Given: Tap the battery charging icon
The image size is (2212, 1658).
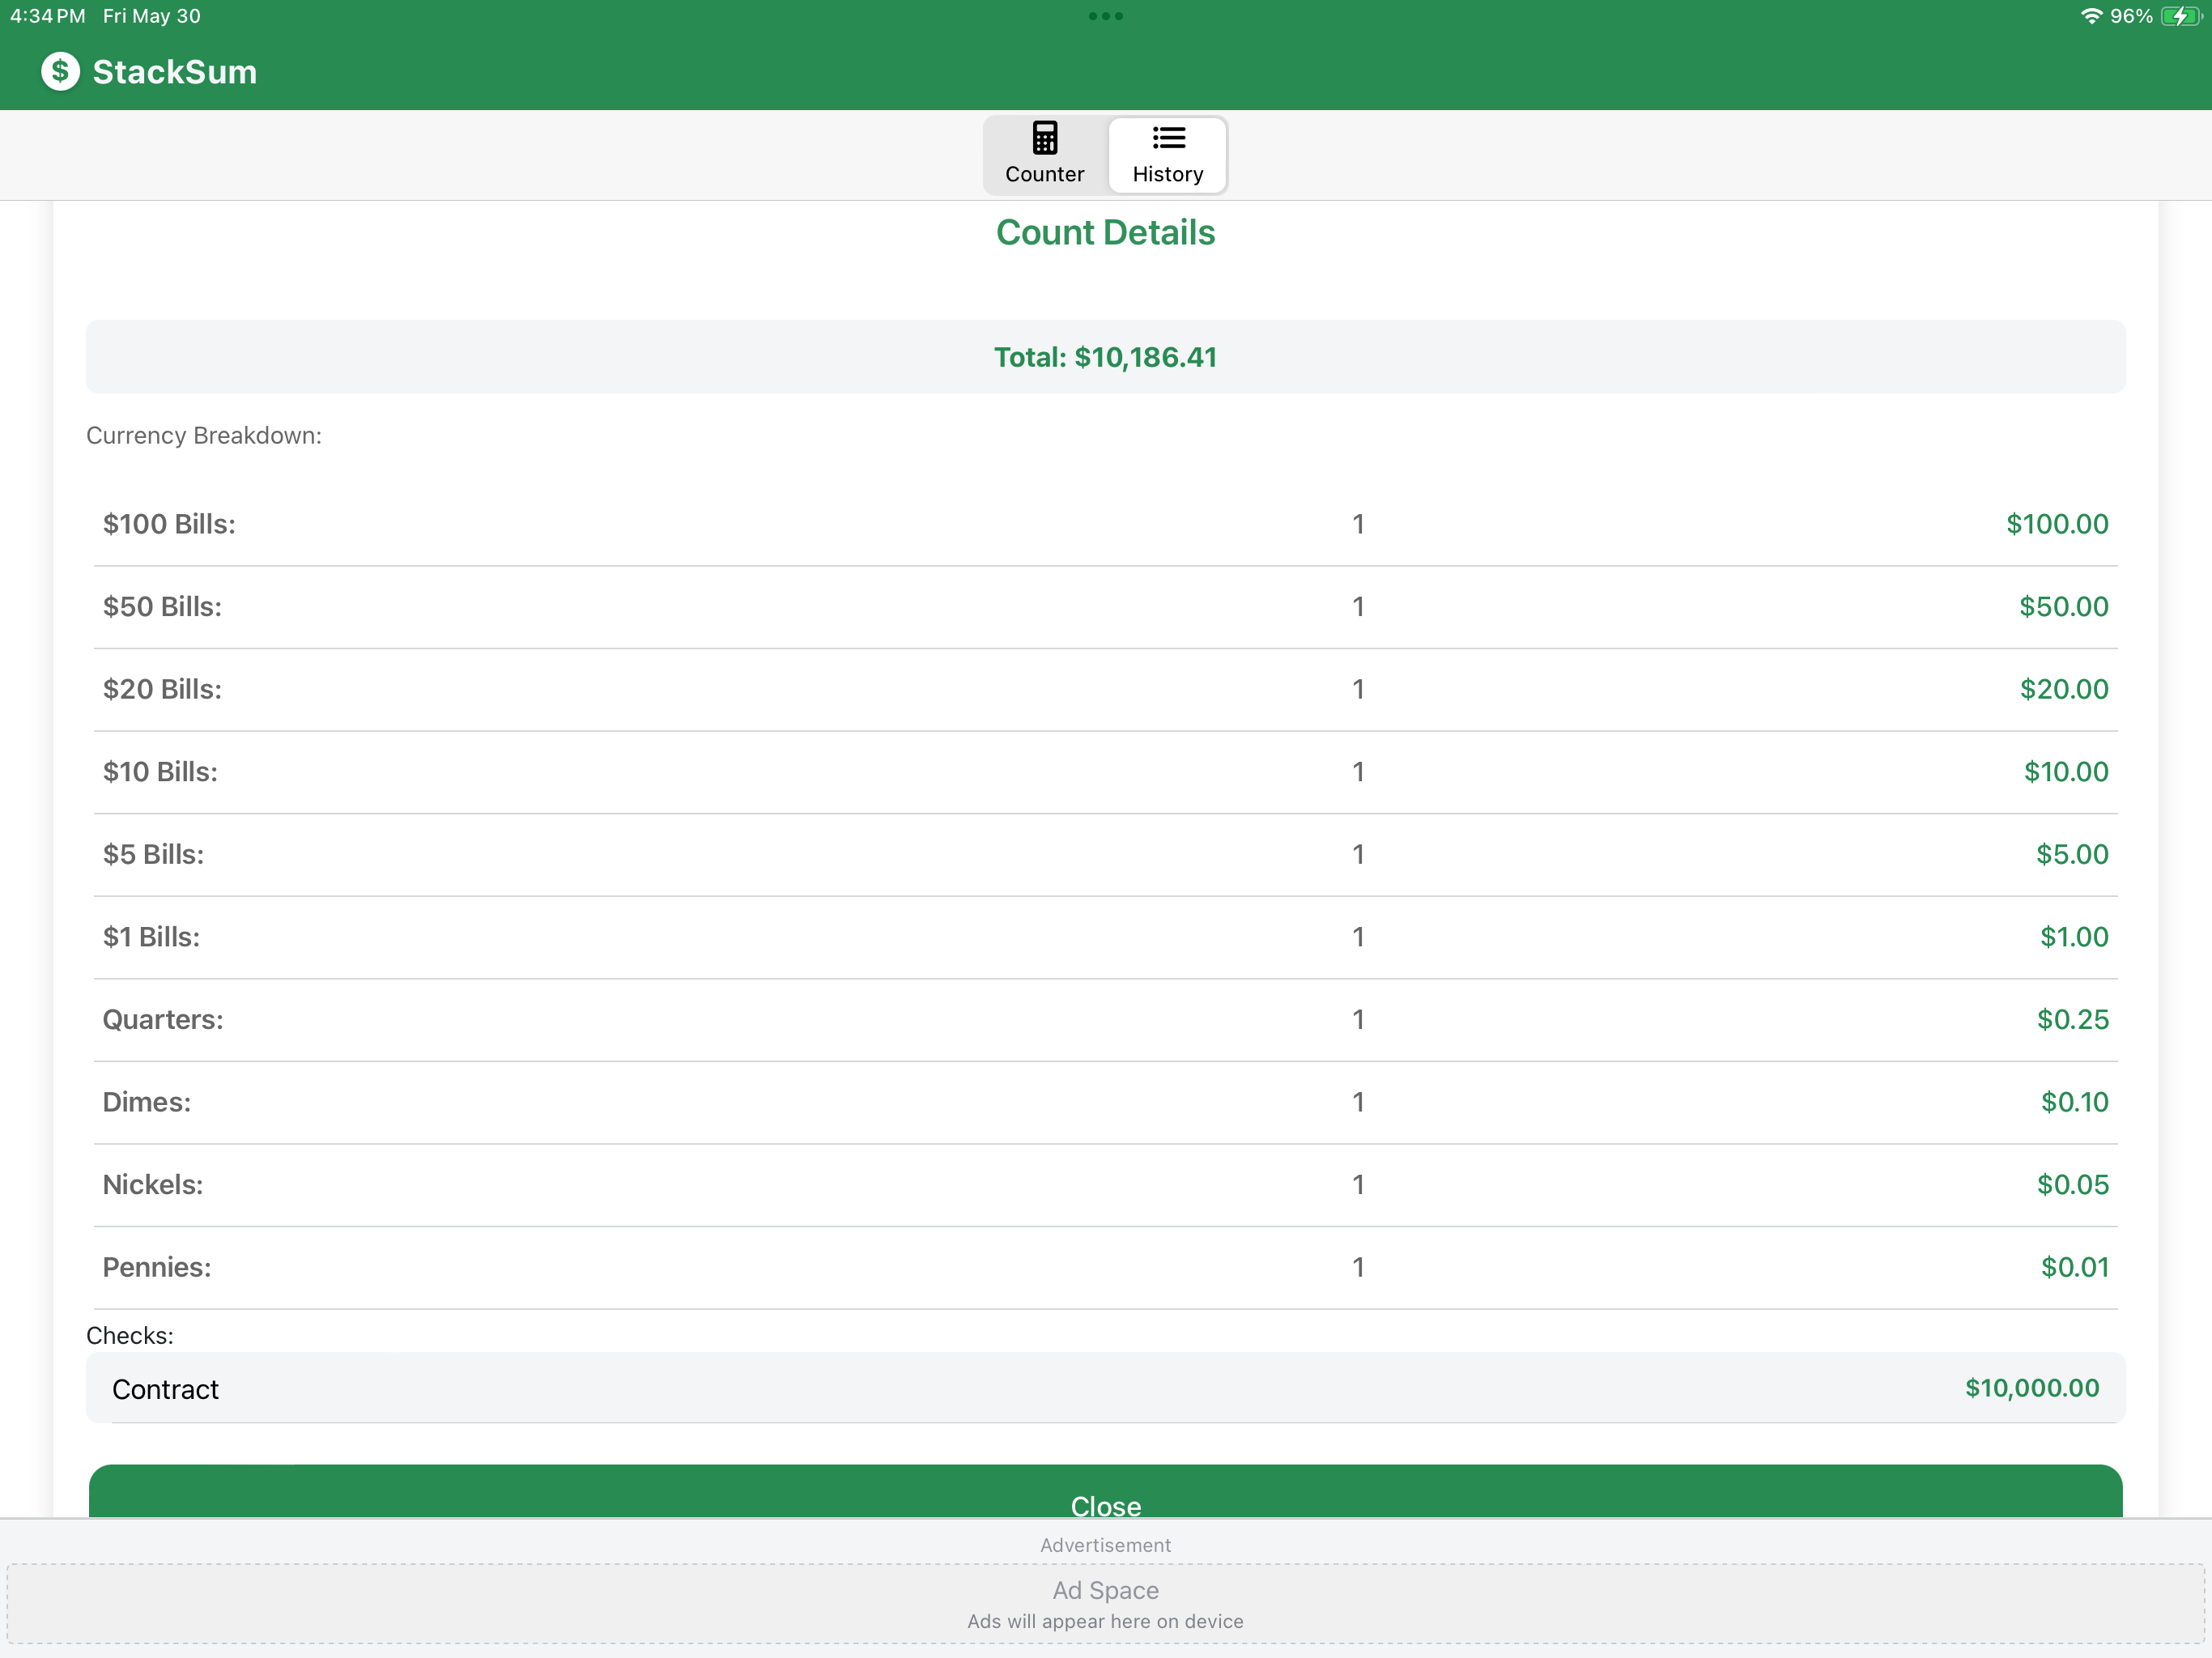Looking at the screenshot, I should [2180, 16].
